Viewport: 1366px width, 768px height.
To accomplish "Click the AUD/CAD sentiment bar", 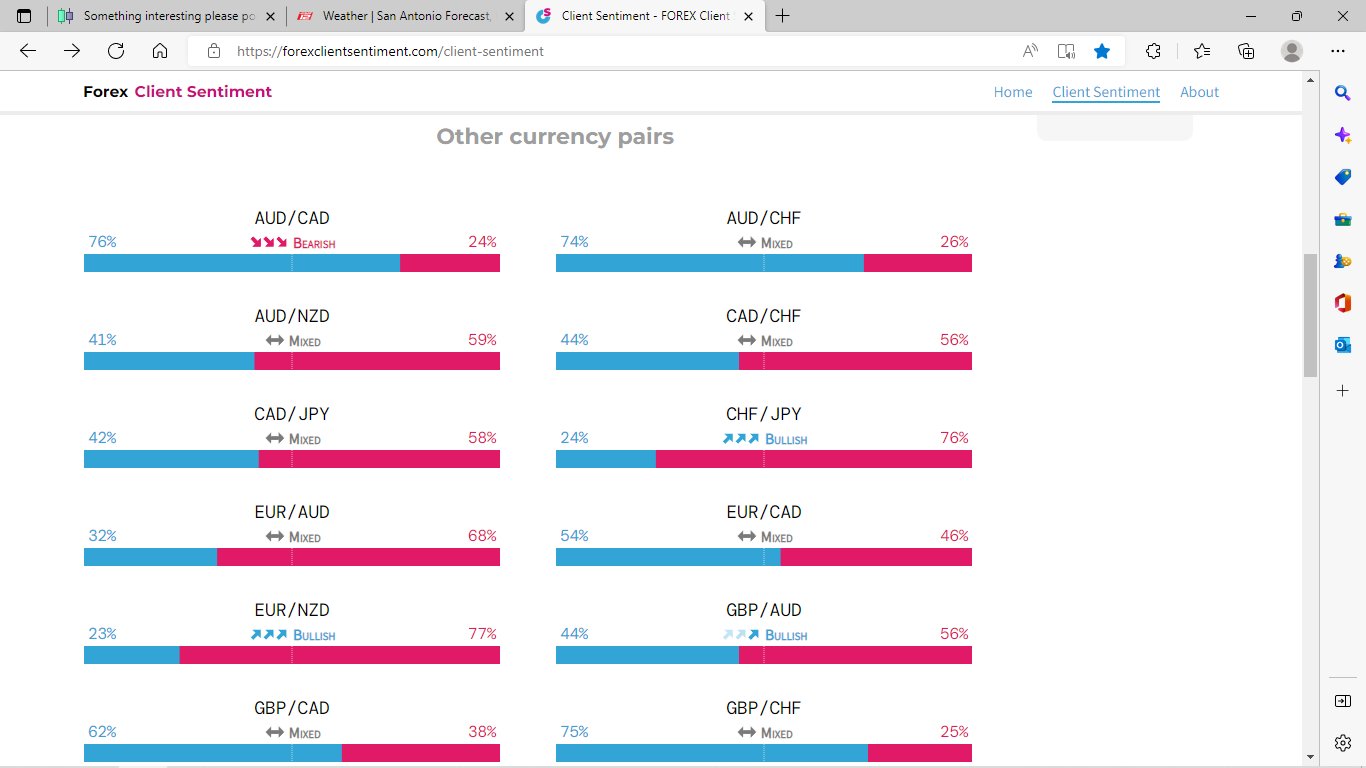I will [292, 263].
